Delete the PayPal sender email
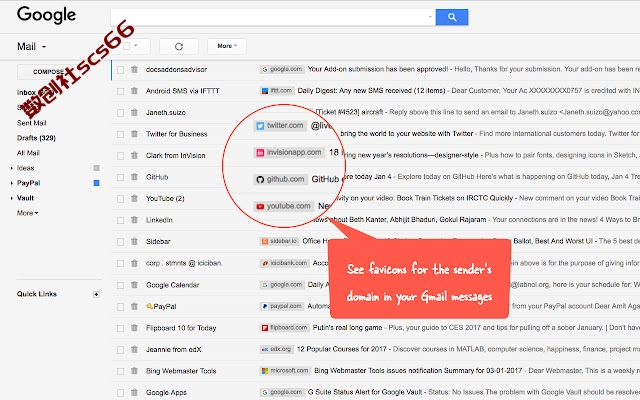 point(134,307)
